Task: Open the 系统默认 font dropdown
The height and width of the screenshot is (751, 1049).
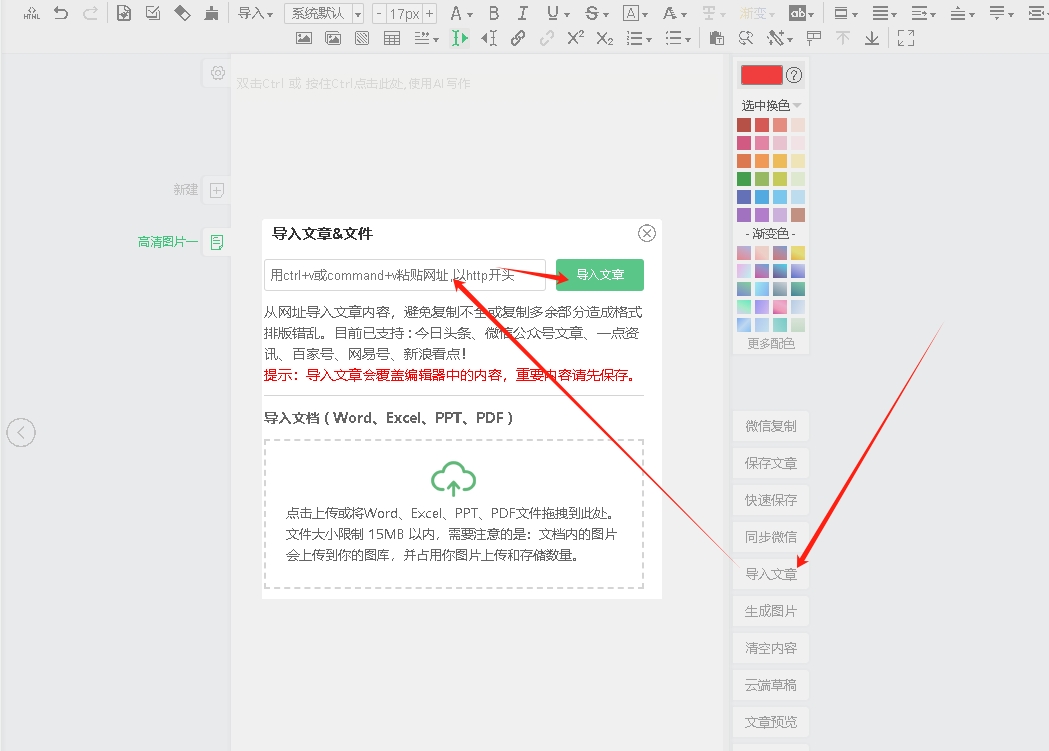Action: [x=324, y=13]
